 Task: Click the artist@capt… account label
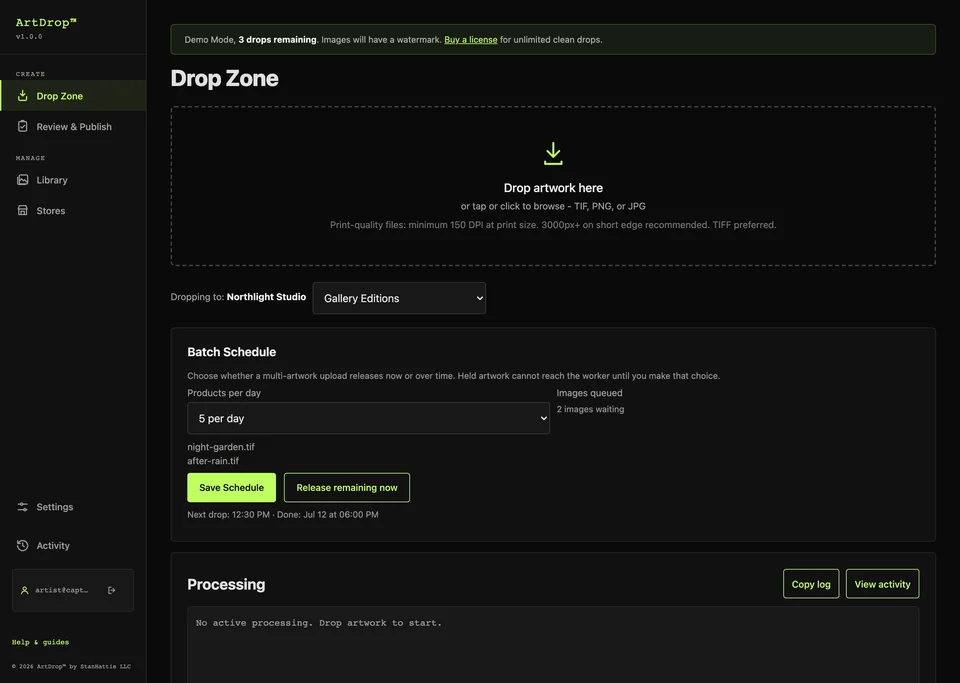point(61,590)
